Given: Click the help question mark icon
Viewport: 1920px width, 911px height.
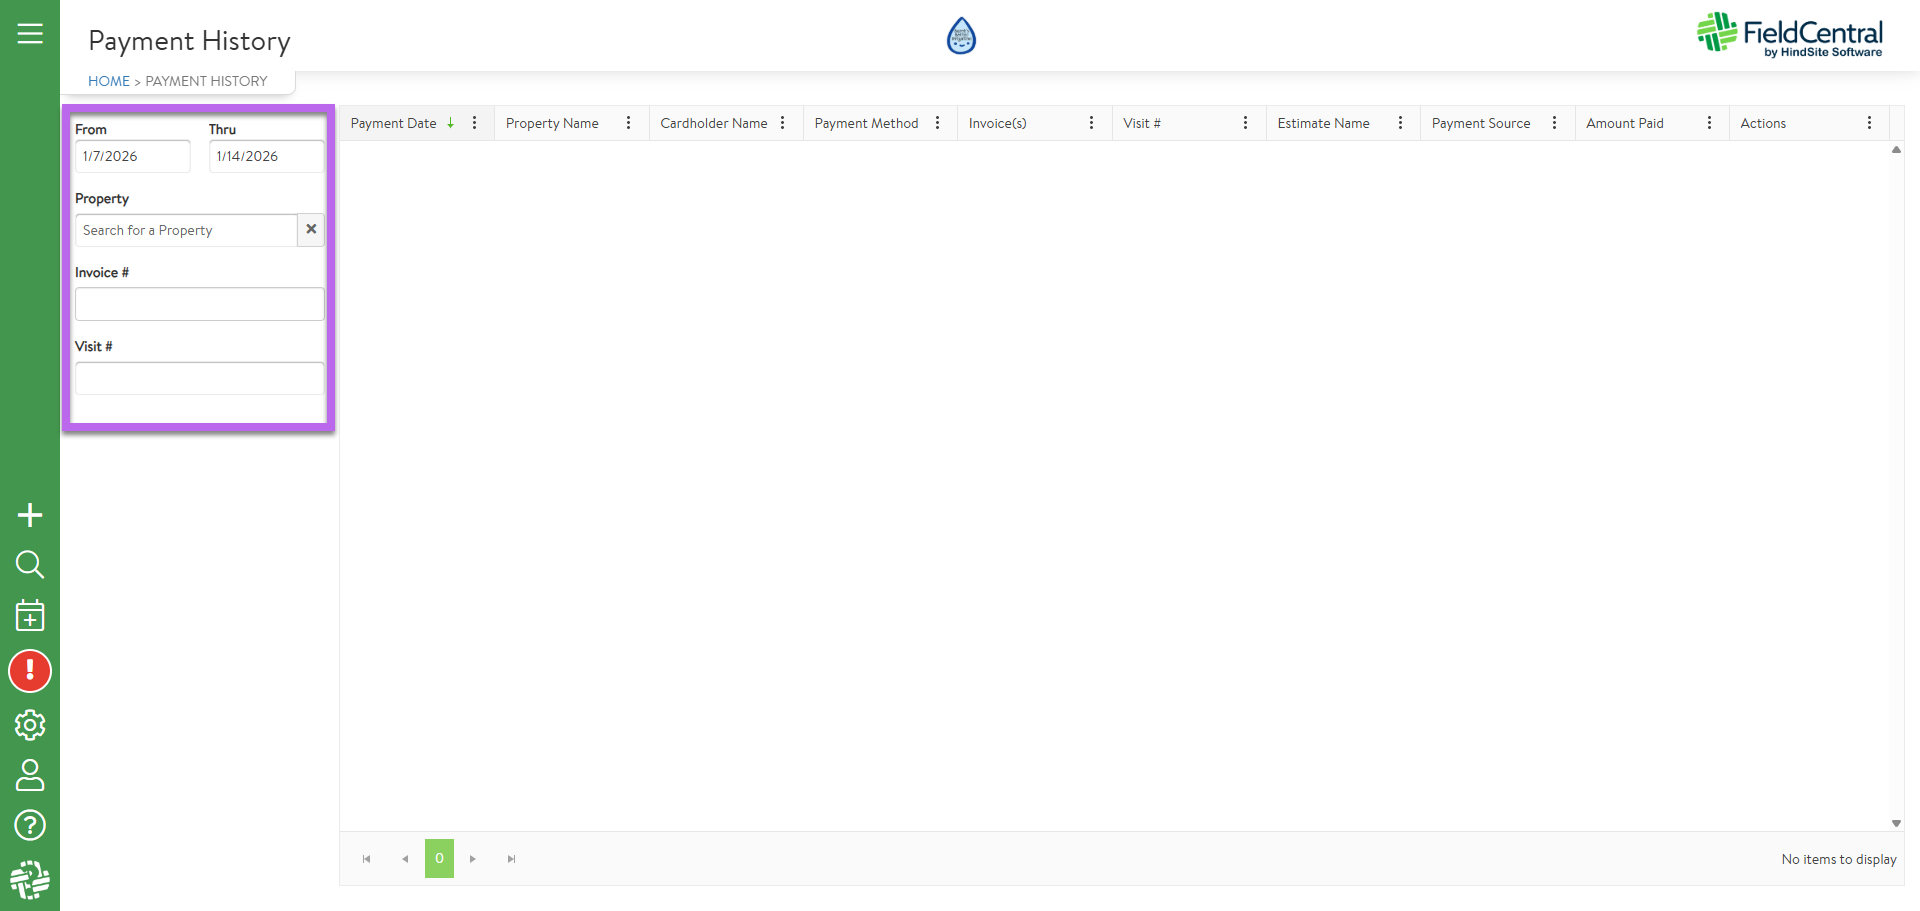Looking at the screenshot, I should point(30,825).
